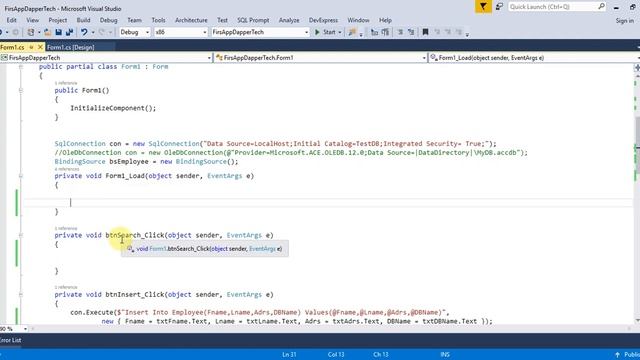The height and width of the screenshot is (360, 640).
Task: Click the feedback icon beside Quick Launch
Action: (499, 7)
